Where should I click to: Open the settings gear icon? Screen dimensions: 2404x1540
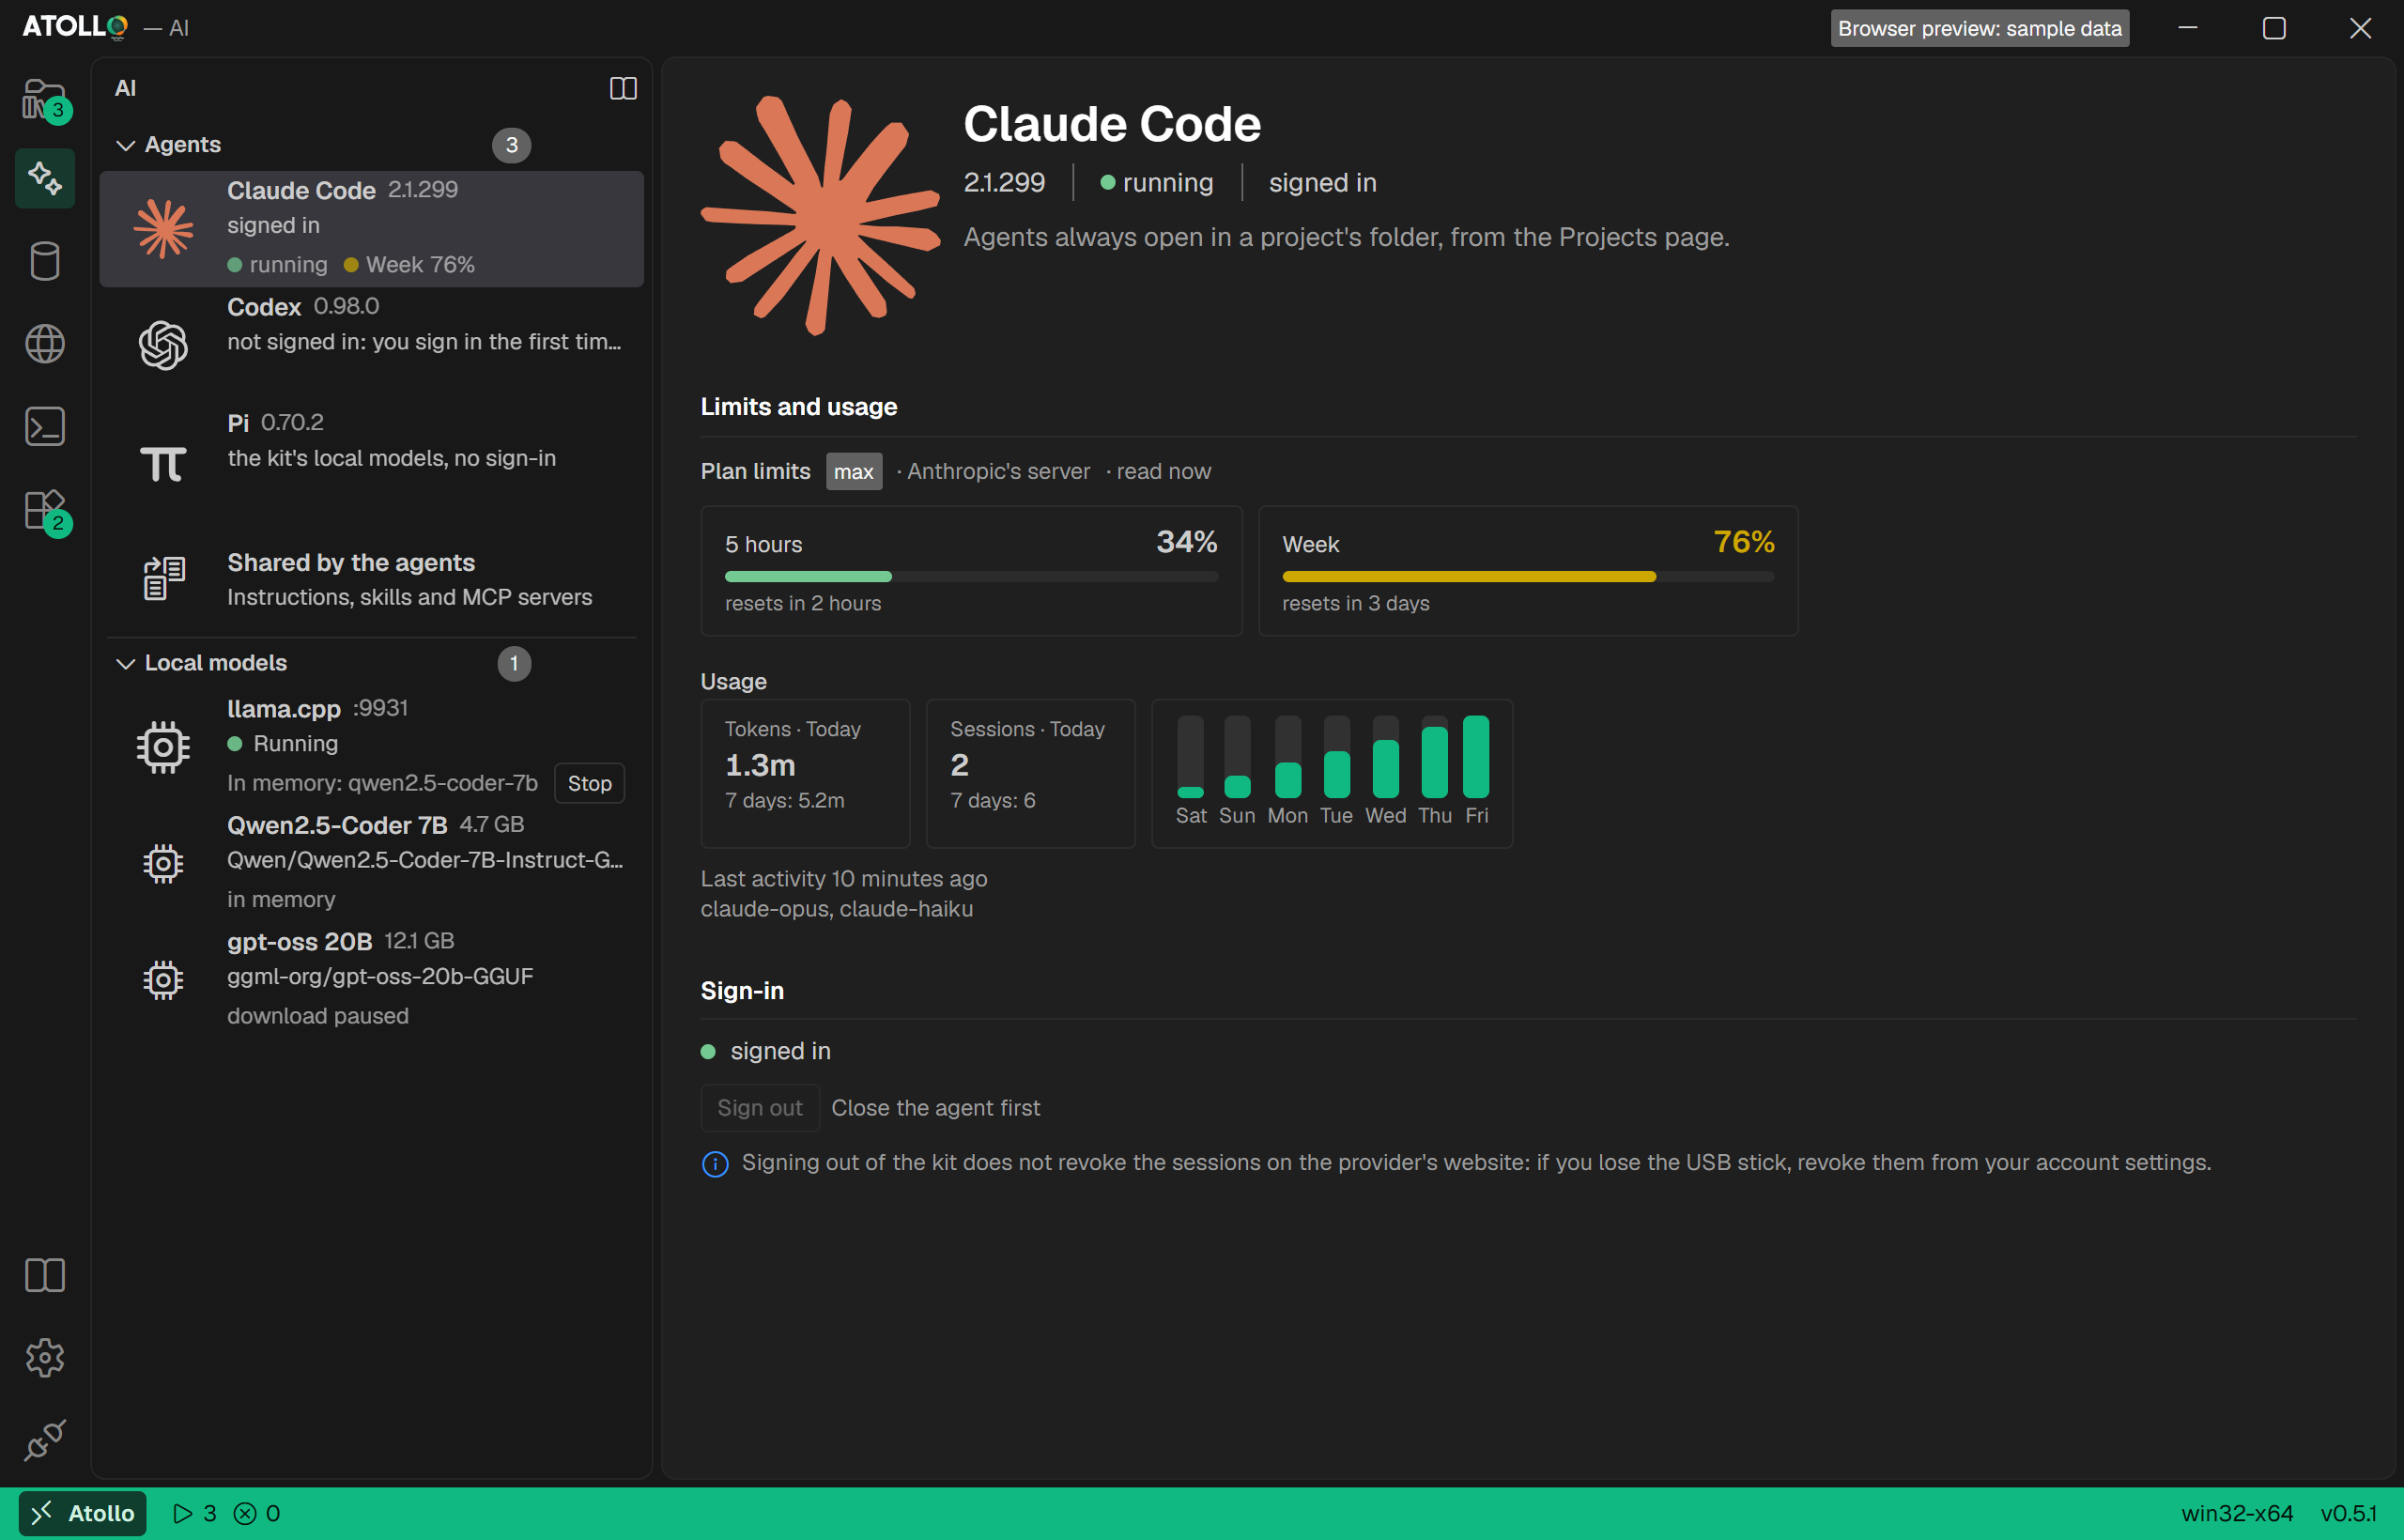click(45, 1358)
